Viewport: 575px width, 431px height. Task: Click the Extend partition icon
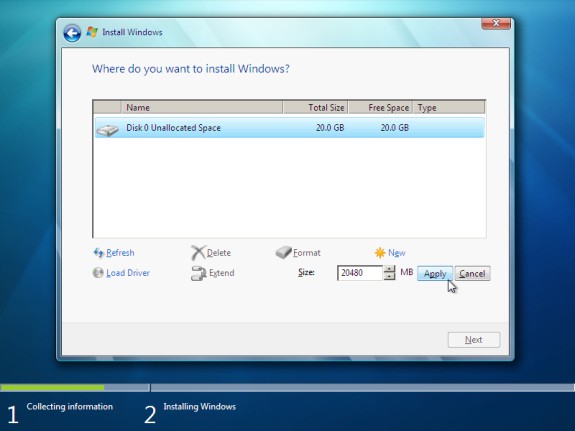pyautogui.click(x=198, y=273)
